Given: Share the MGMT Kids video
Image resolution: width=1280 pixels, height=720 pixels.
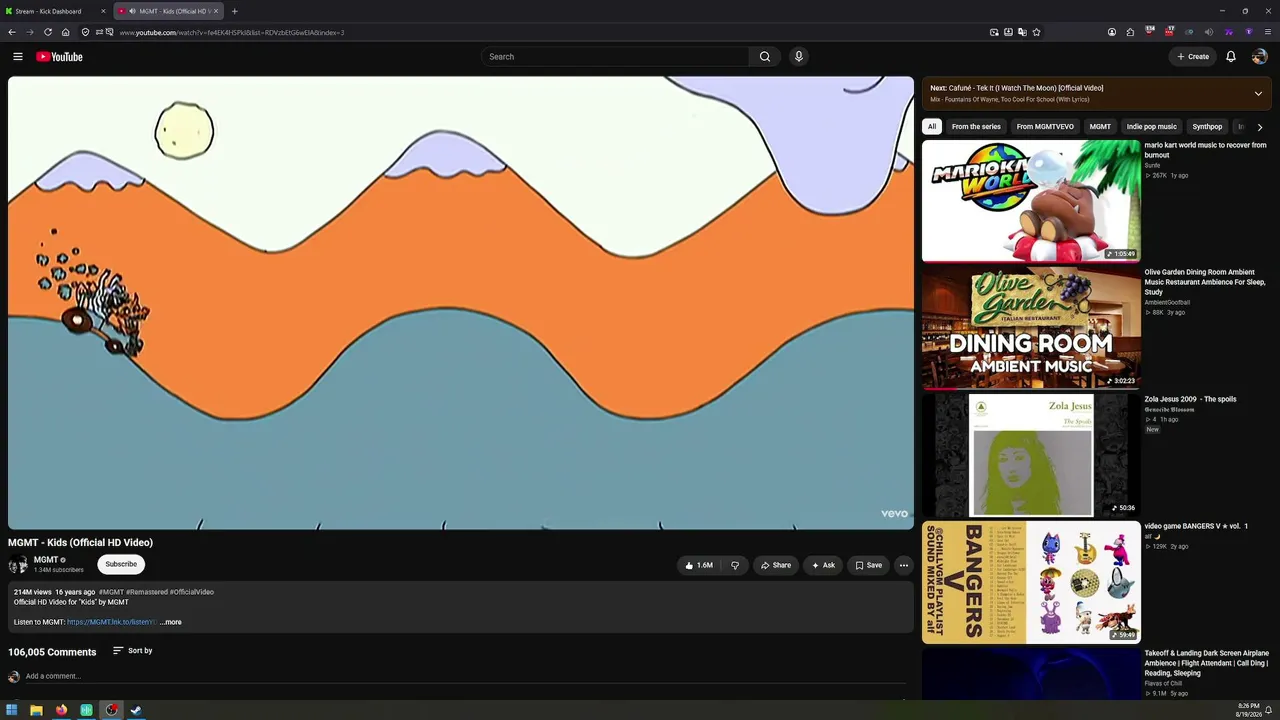Looking at the screenshot, I should coord(776,565).
